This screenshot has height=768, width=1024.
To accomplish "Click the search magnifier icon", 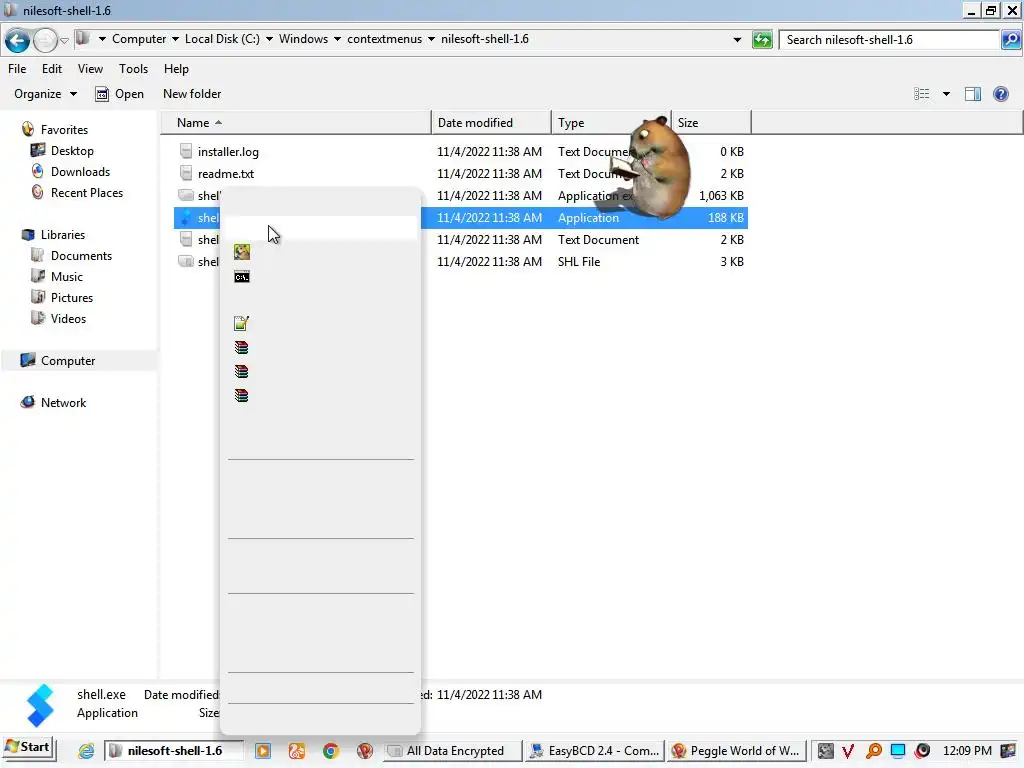I will tap(1010, 40).
